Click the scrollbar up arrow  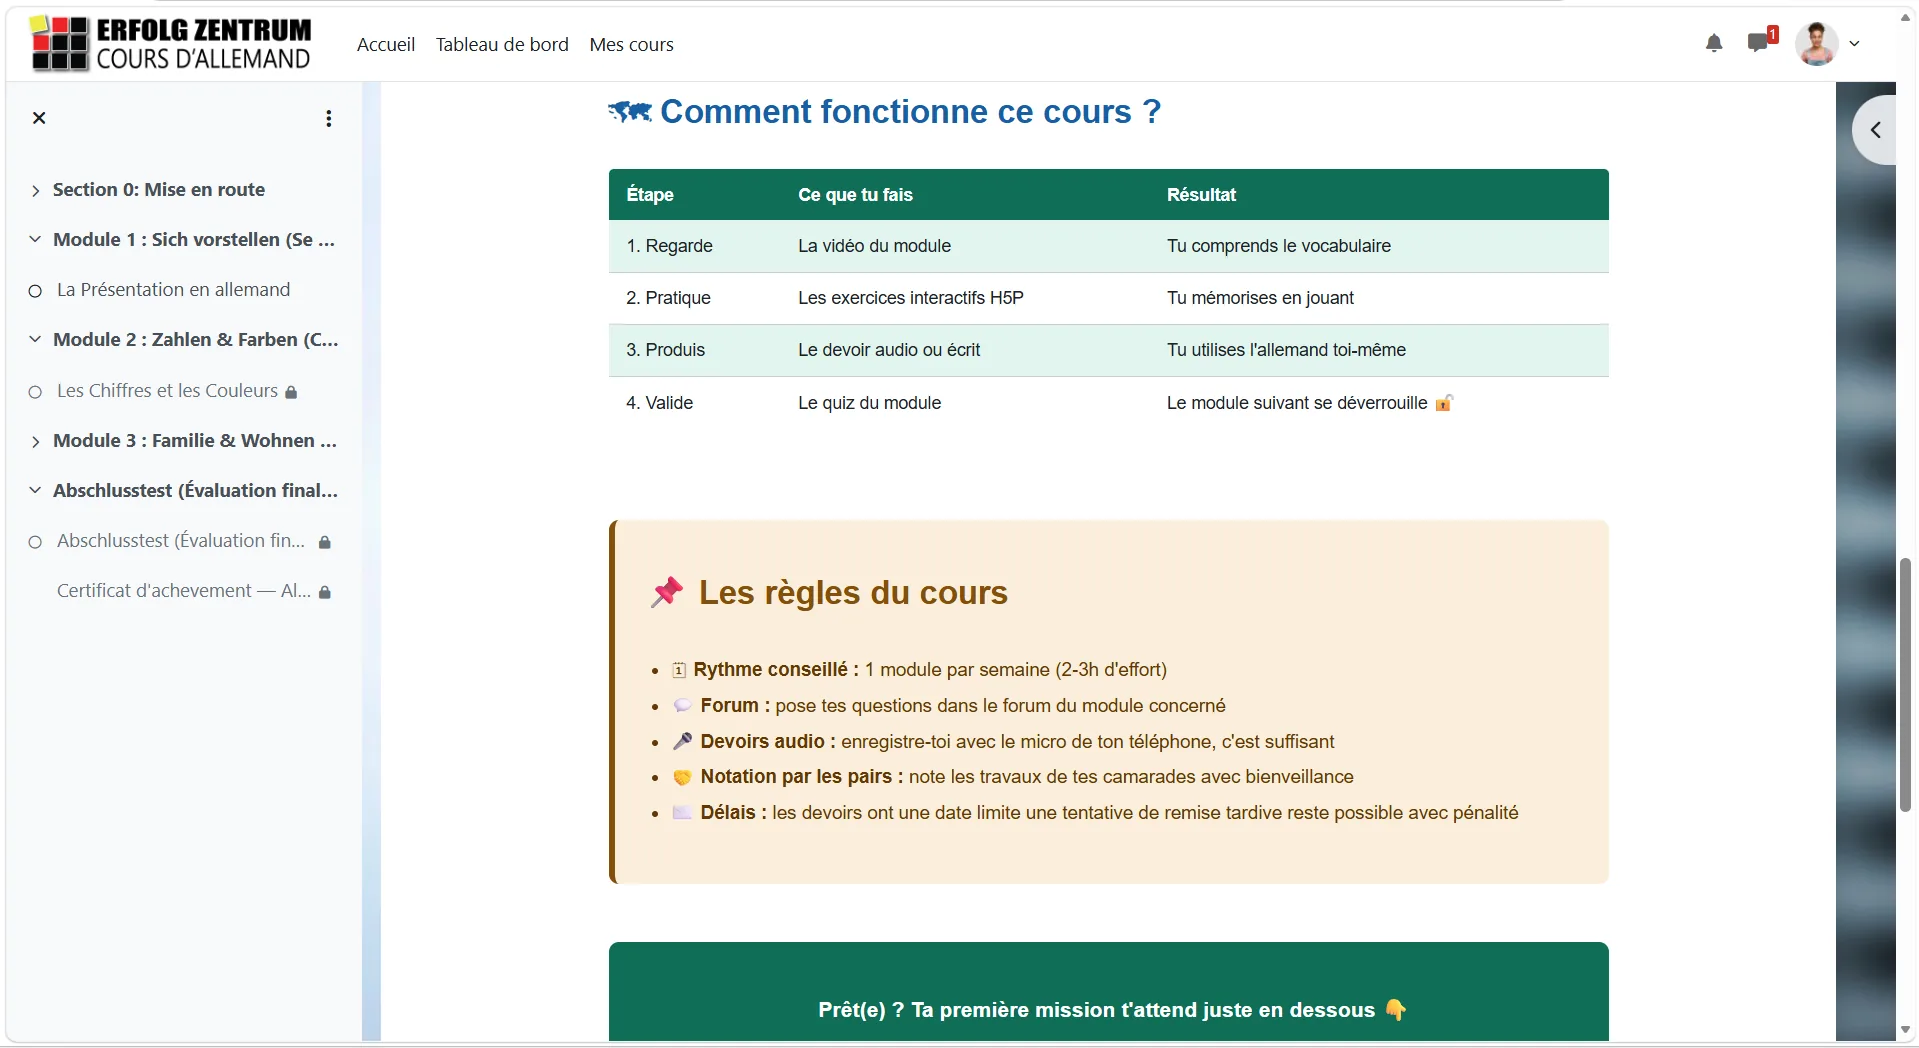(1905, 18)
